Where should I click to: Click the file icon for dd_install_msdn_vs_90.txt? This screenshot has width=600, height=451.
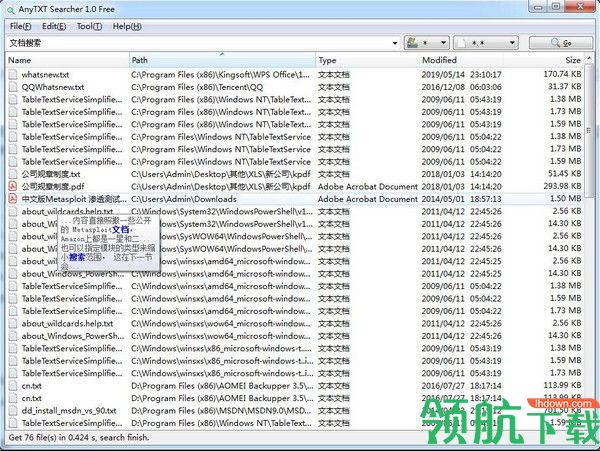tap(13, 411)
